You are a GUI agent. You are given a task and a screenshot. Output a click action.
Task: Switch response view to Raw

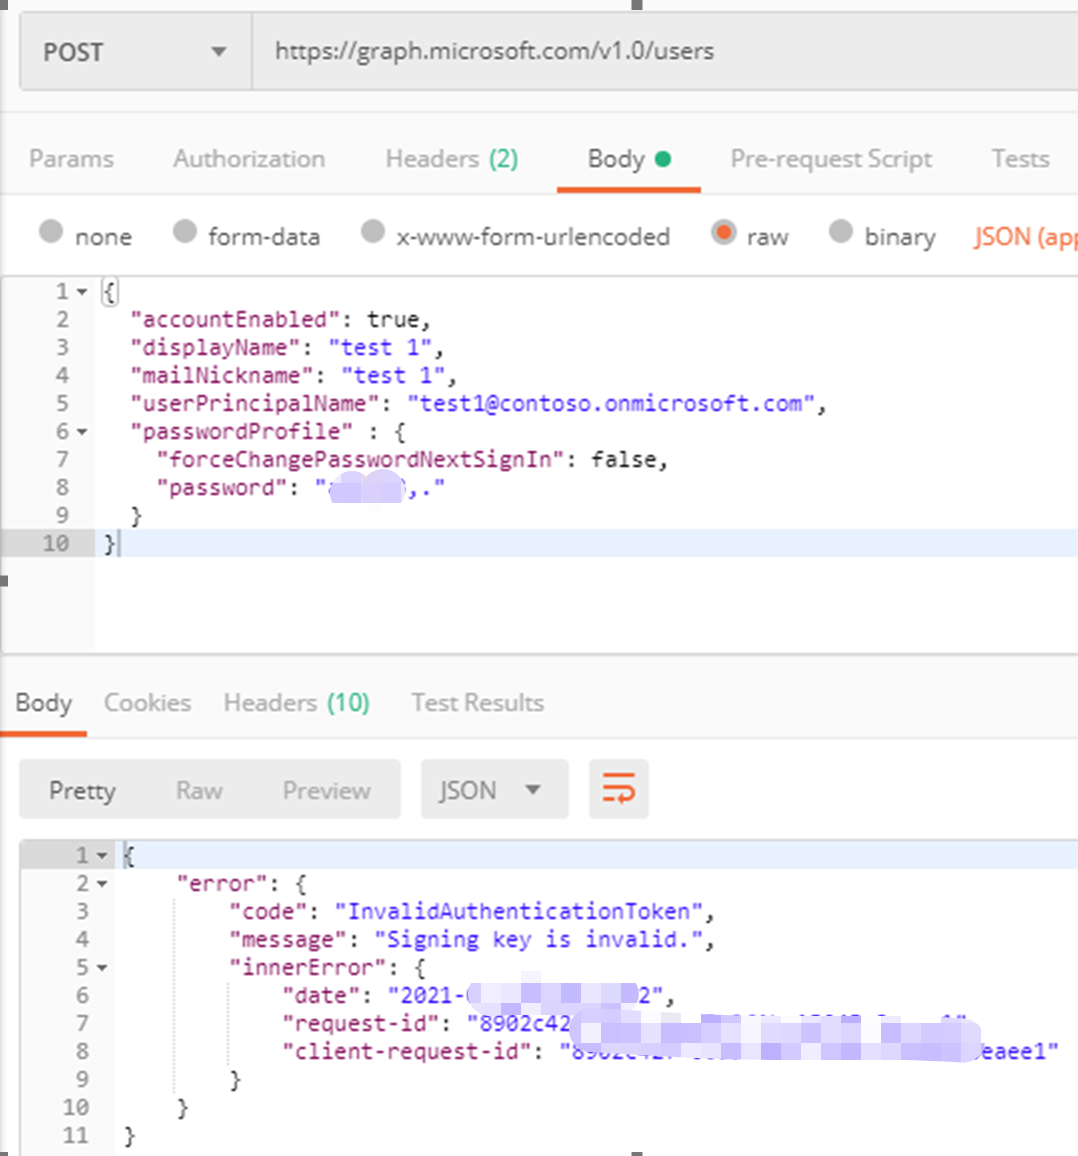coord(199,791)
